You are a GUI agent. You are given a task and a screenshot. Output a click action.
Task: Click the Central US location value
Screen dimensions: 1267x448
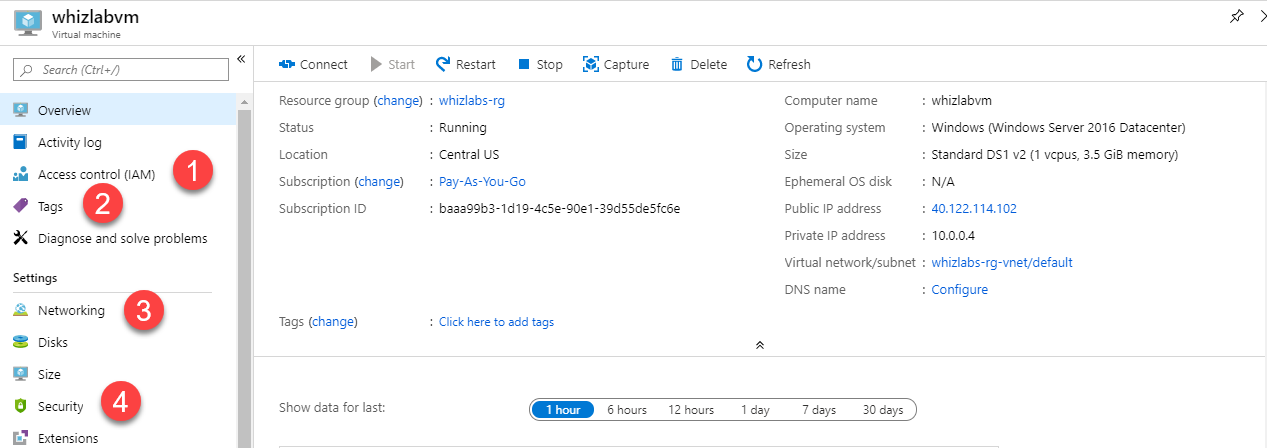click(469, 154)
